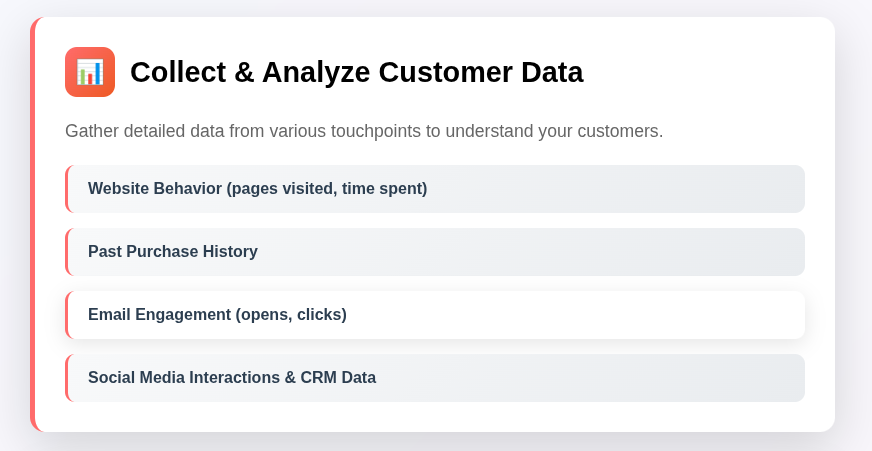Click empty right side of Email Engagement row
This screenshot has height=451, width=872.
pyautogui.click(x=612, y=315)
